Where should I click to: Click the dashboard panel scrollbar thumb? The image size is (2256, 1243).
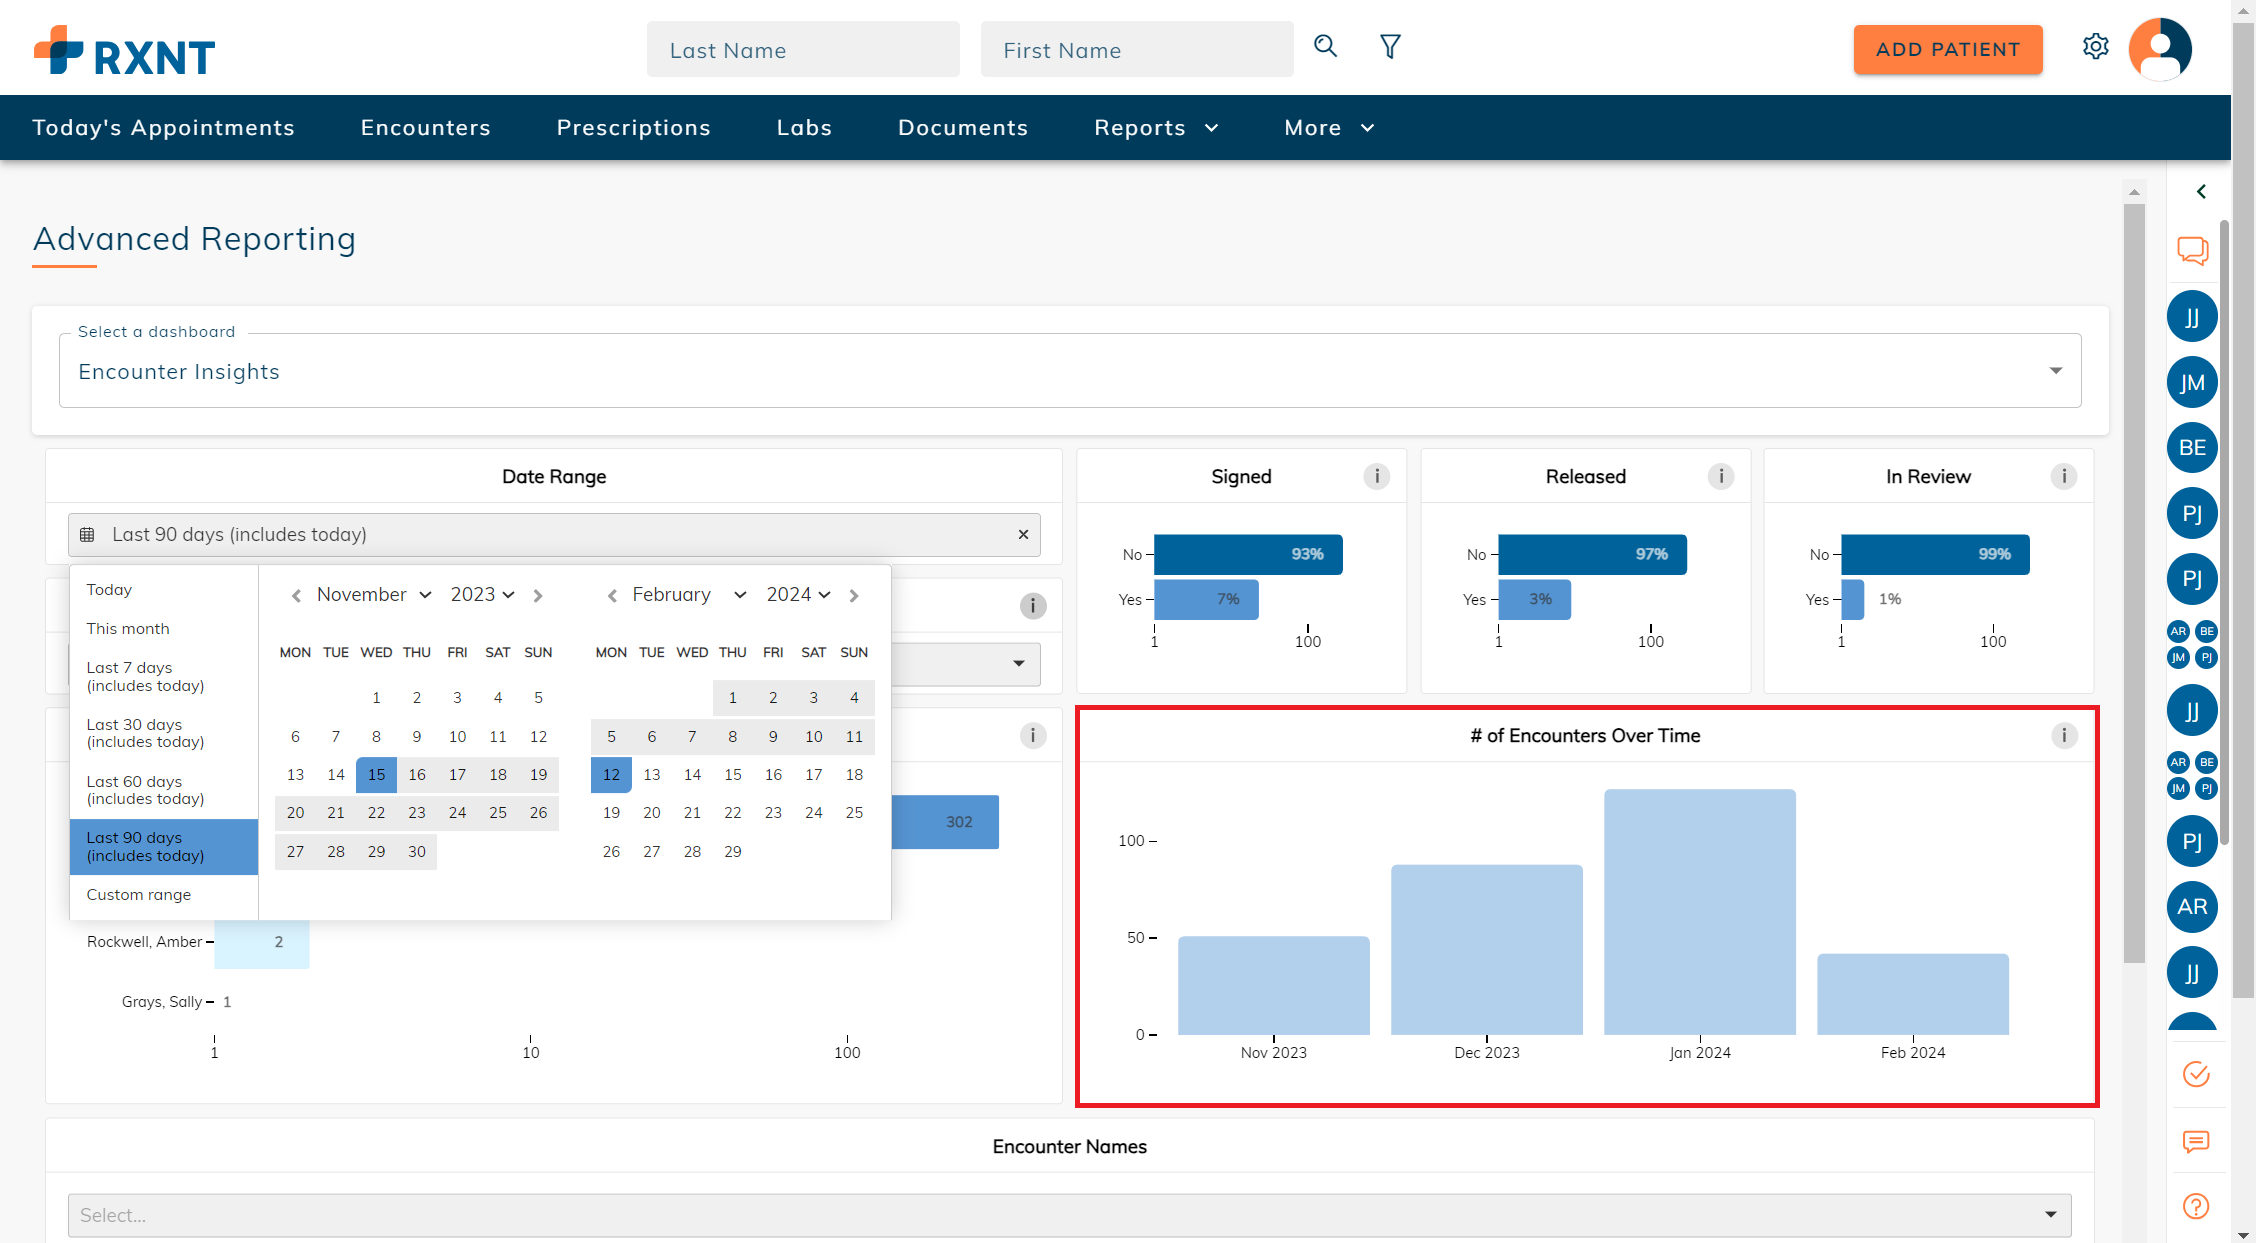coord(2133,583)
